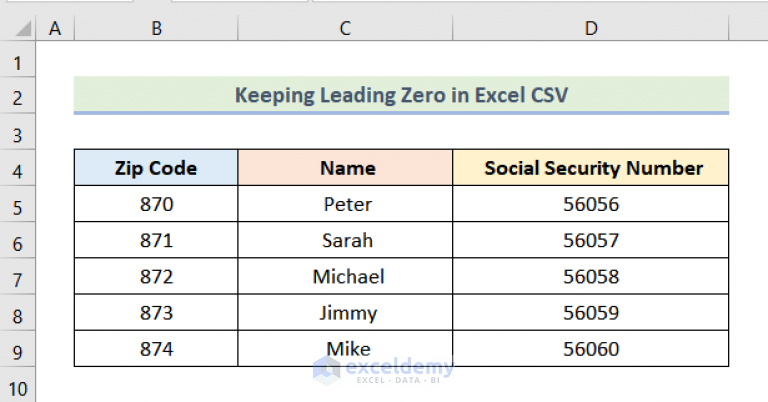Click the title cell 'Keeping Leading Zero in Excel CSV'

pyautogui.click(x=401, y=95)
